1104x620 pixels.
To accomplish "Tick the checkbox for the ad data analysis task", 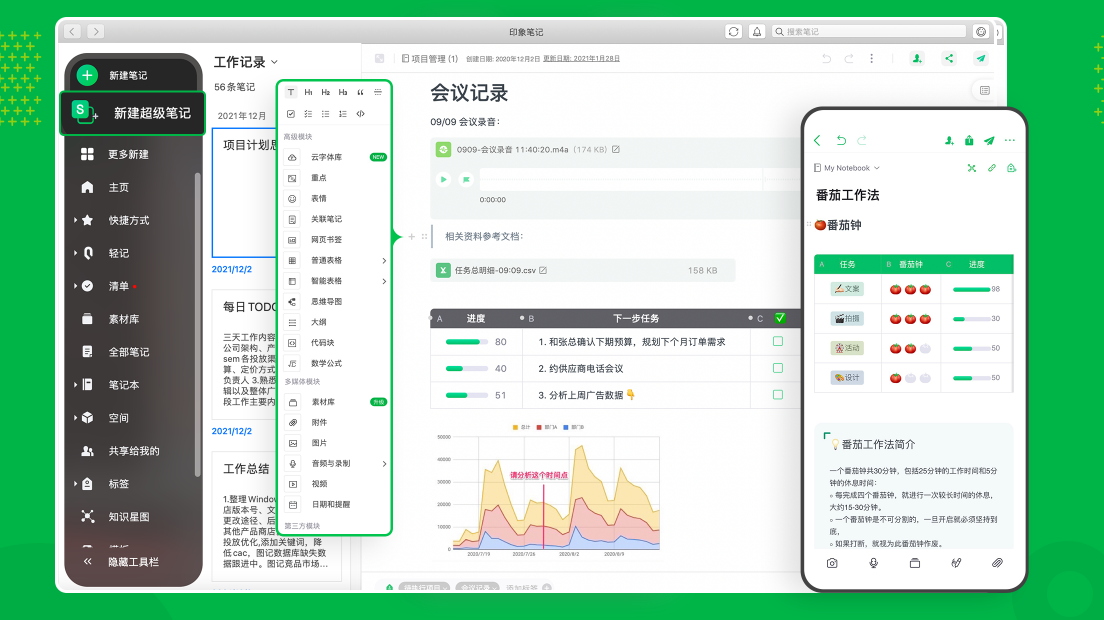I will click(778, 395).
